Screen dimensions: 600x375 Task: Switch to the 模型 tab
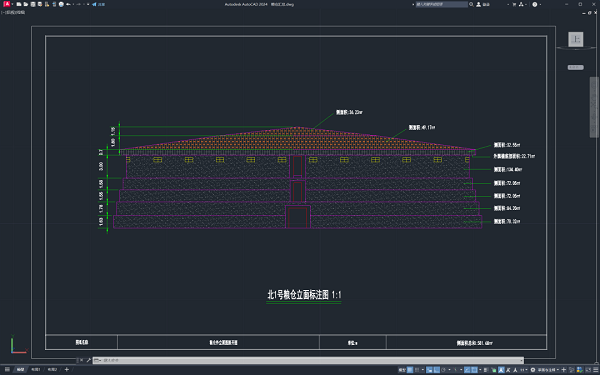coord(20,370)
